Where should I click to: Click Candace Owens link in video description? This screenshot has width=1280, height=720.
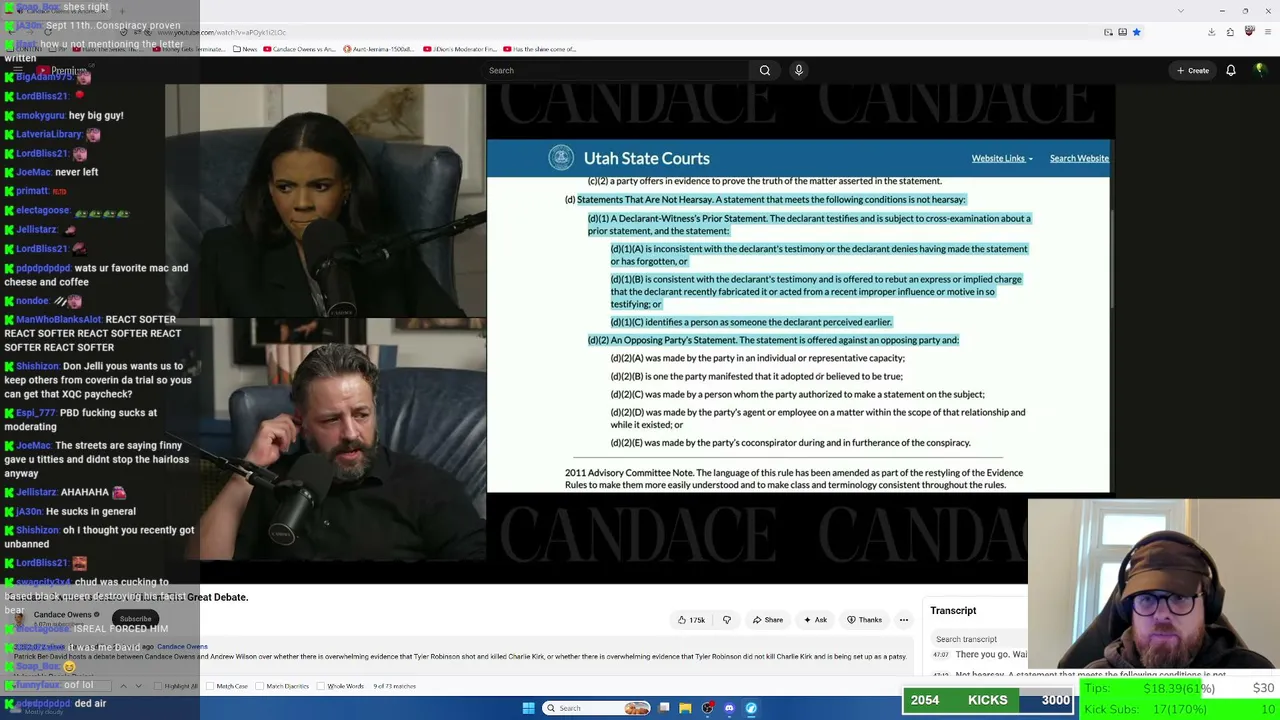click(182, 647)
